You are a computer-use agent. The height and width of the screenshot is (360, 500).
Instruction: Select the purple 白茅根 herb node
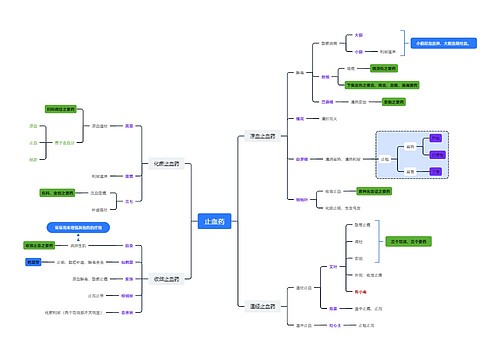click(x=302, y=159)
